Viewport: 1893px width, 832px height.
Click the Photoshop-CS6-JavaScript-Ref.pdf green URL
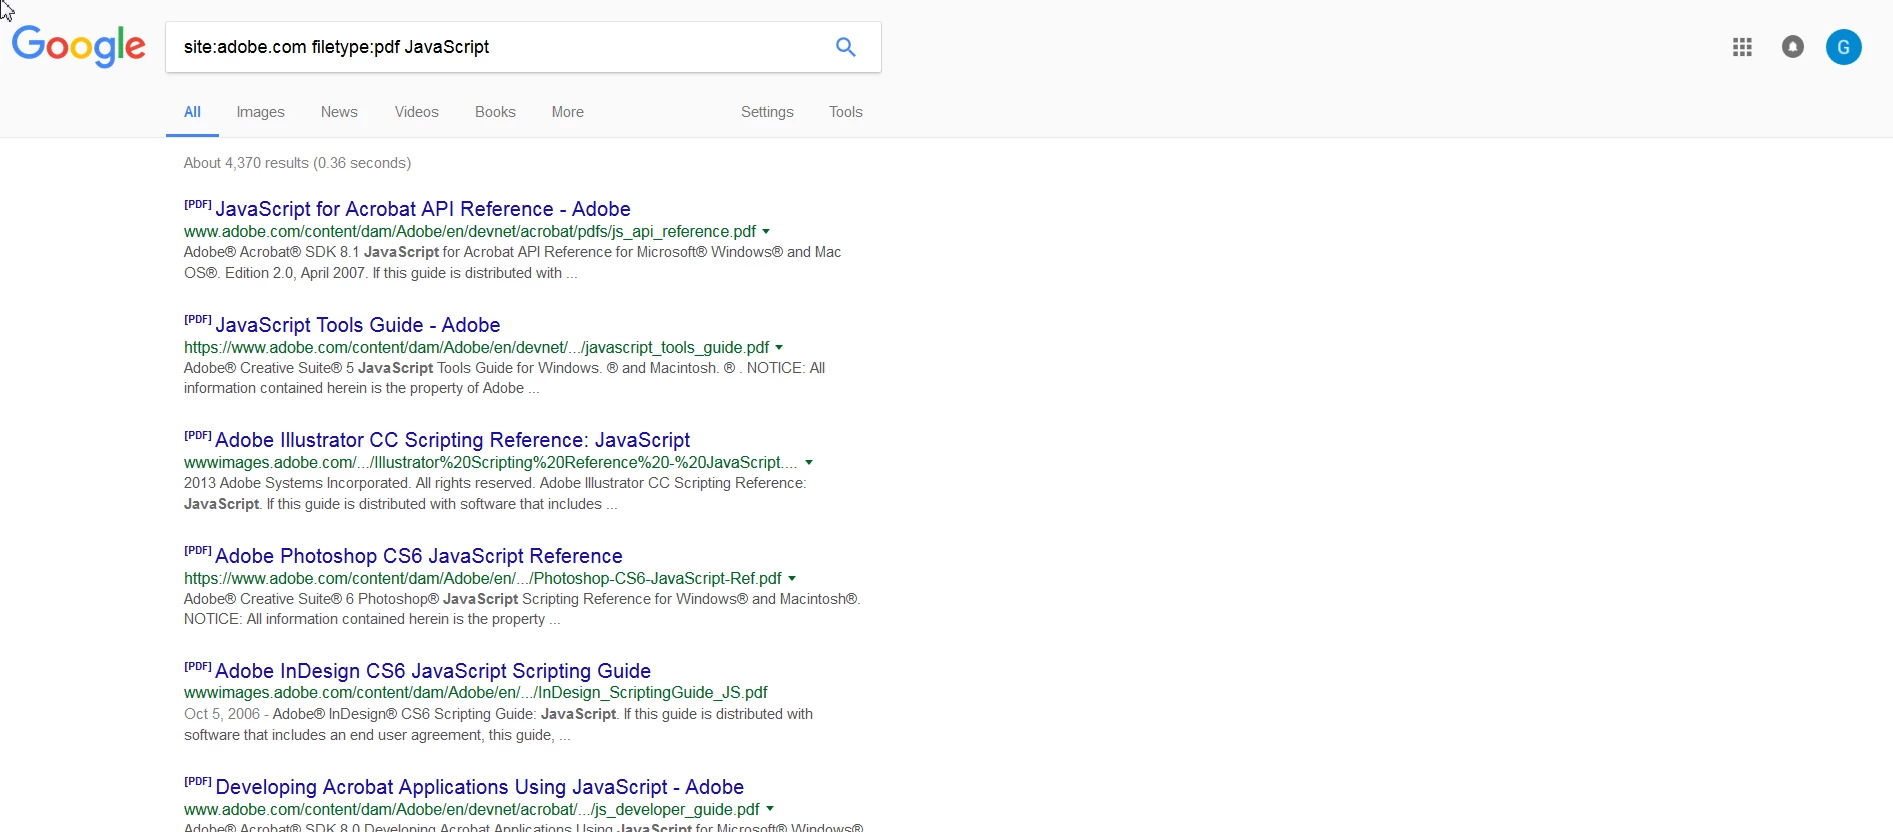(483, 579)
